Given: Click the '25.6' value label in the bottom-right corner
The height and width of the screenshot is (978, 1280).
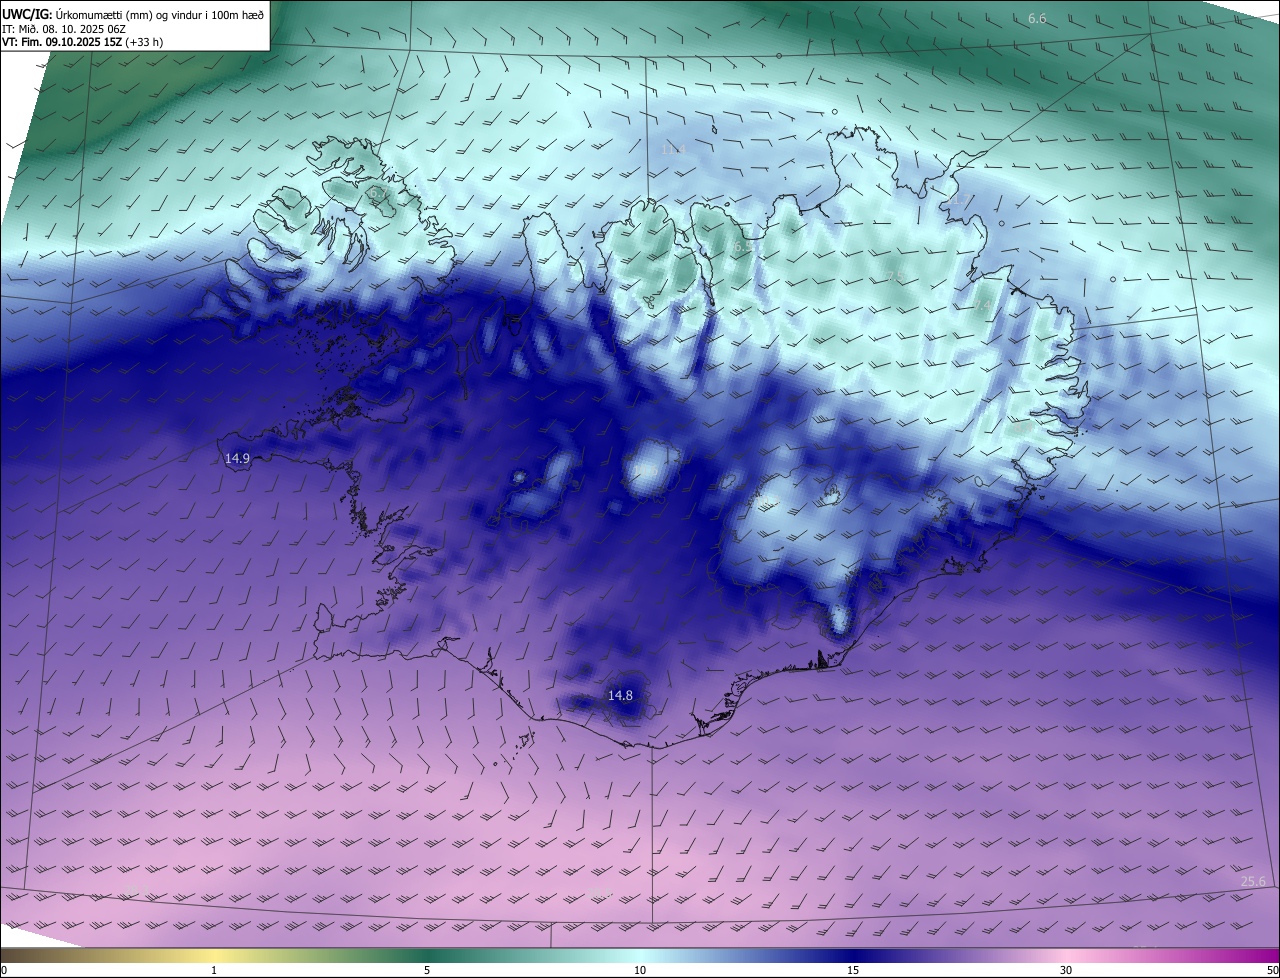Looking at the screenshot, I should [1253, 881].
